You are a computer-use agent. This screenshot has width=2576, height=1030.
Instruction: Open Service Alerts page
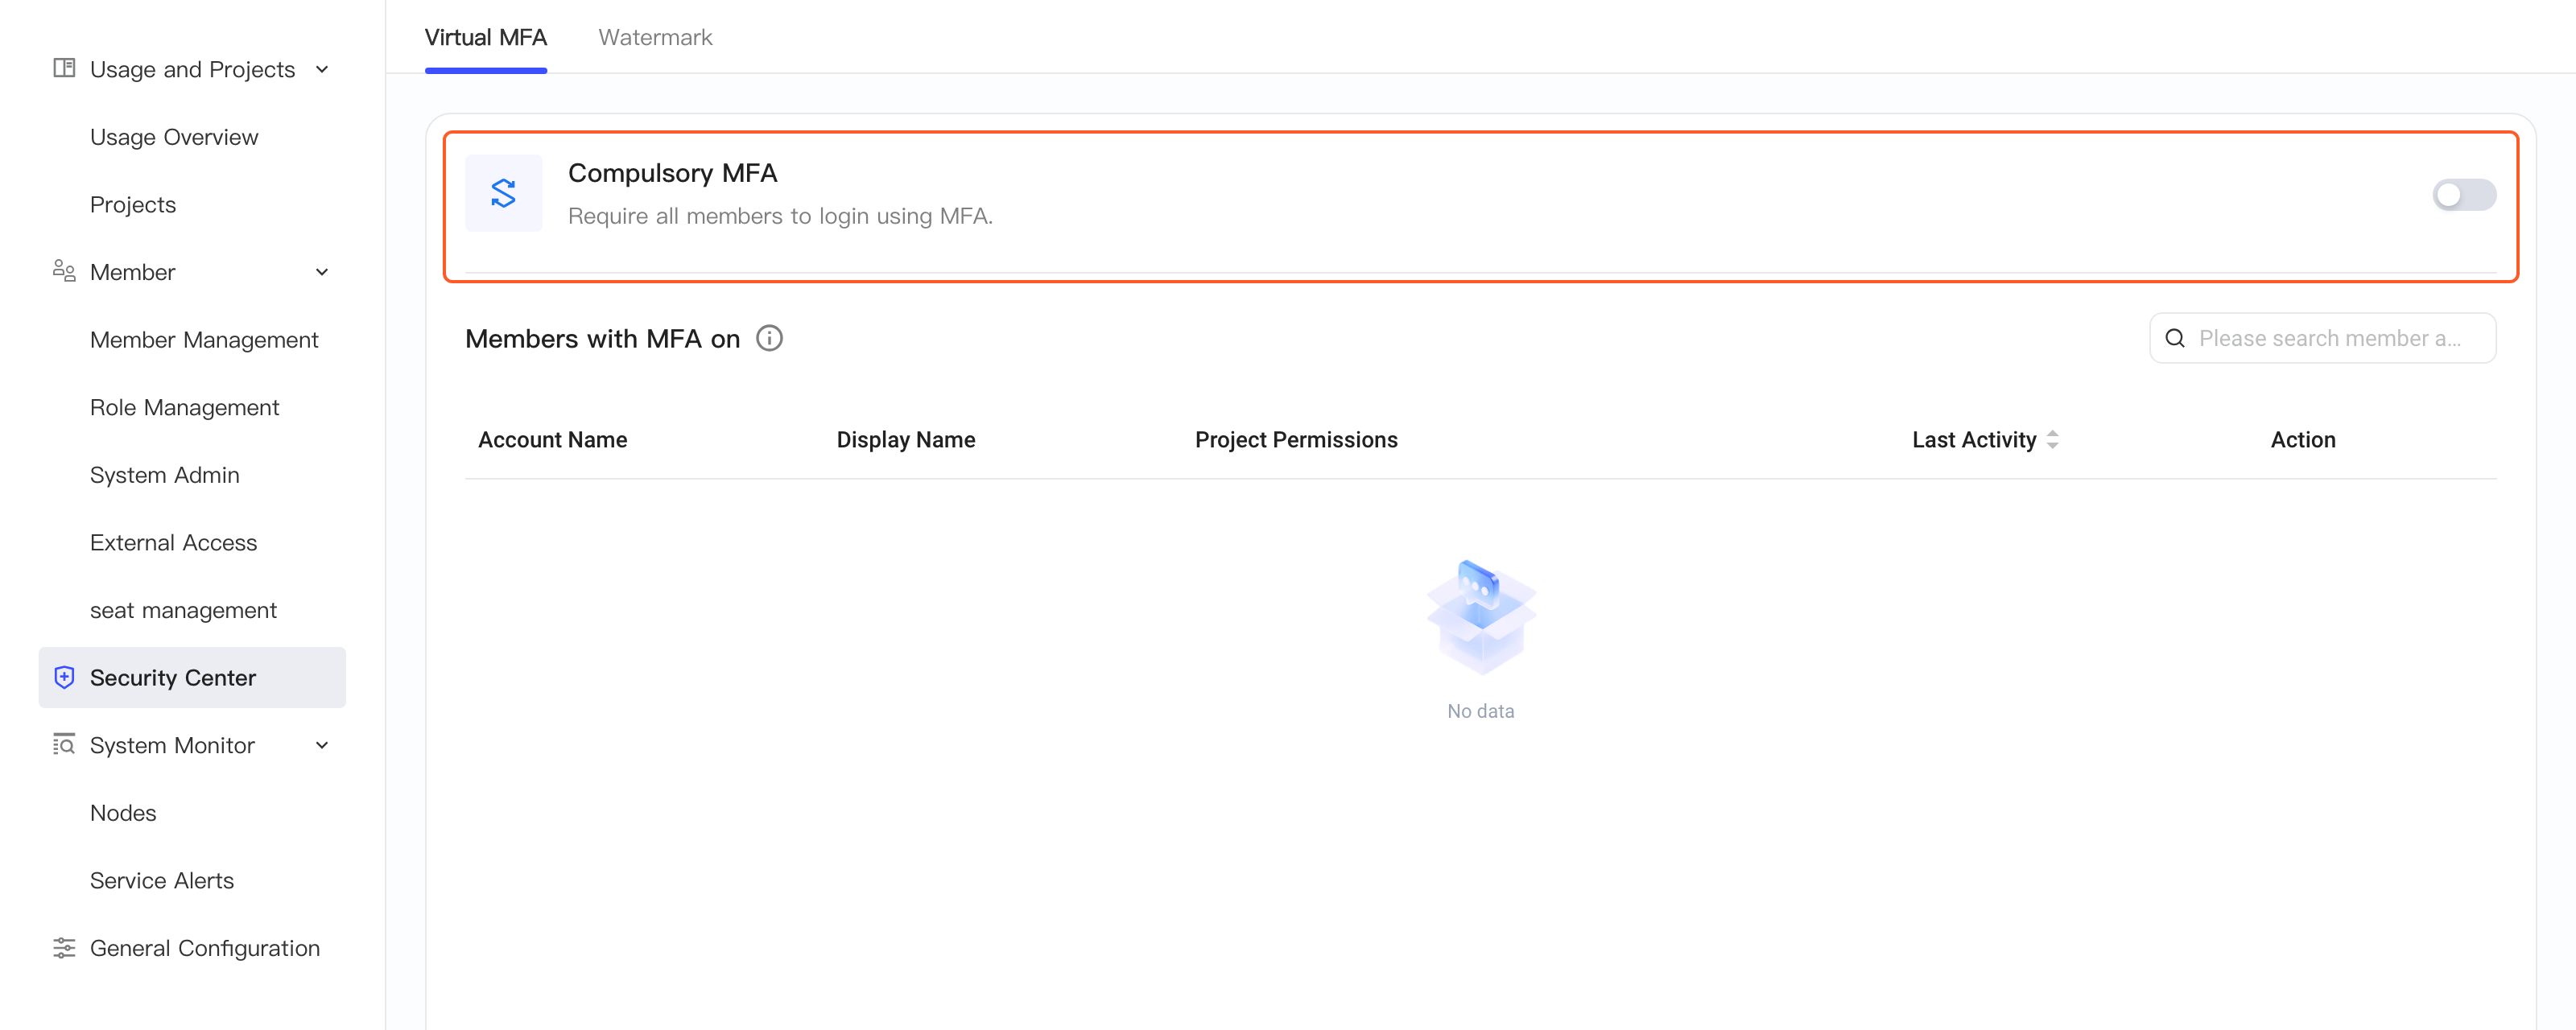click(x=161, y=880)
